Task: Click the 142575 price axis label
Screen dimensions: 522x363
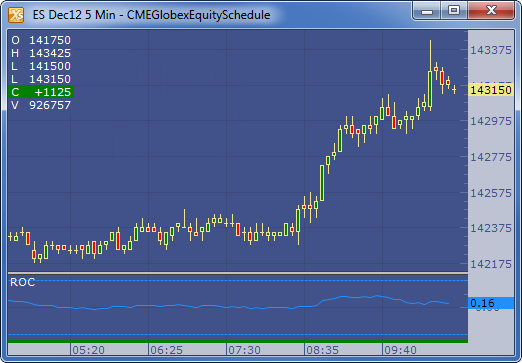Action: (x=491, y=193)
